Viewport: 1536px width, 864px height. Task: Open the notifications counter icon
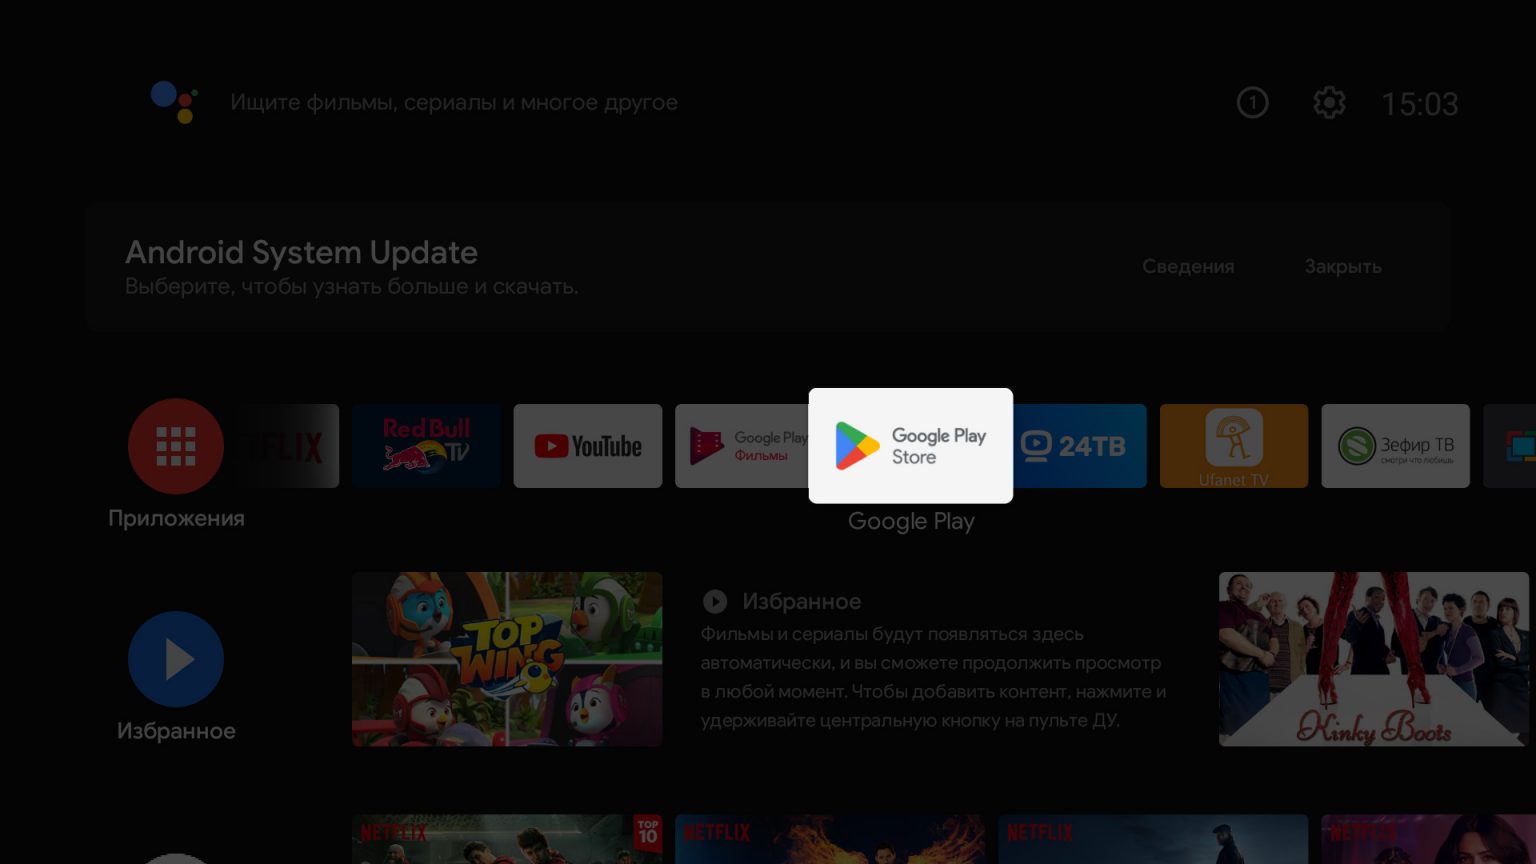click(1252, 103)
